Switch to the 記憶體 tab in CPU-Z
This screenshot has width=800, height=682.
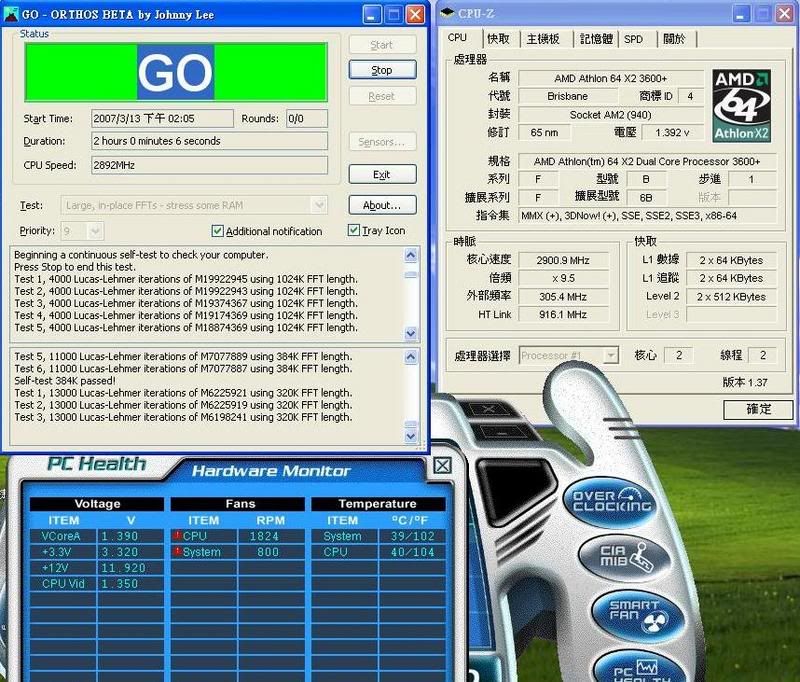[596, 39]
